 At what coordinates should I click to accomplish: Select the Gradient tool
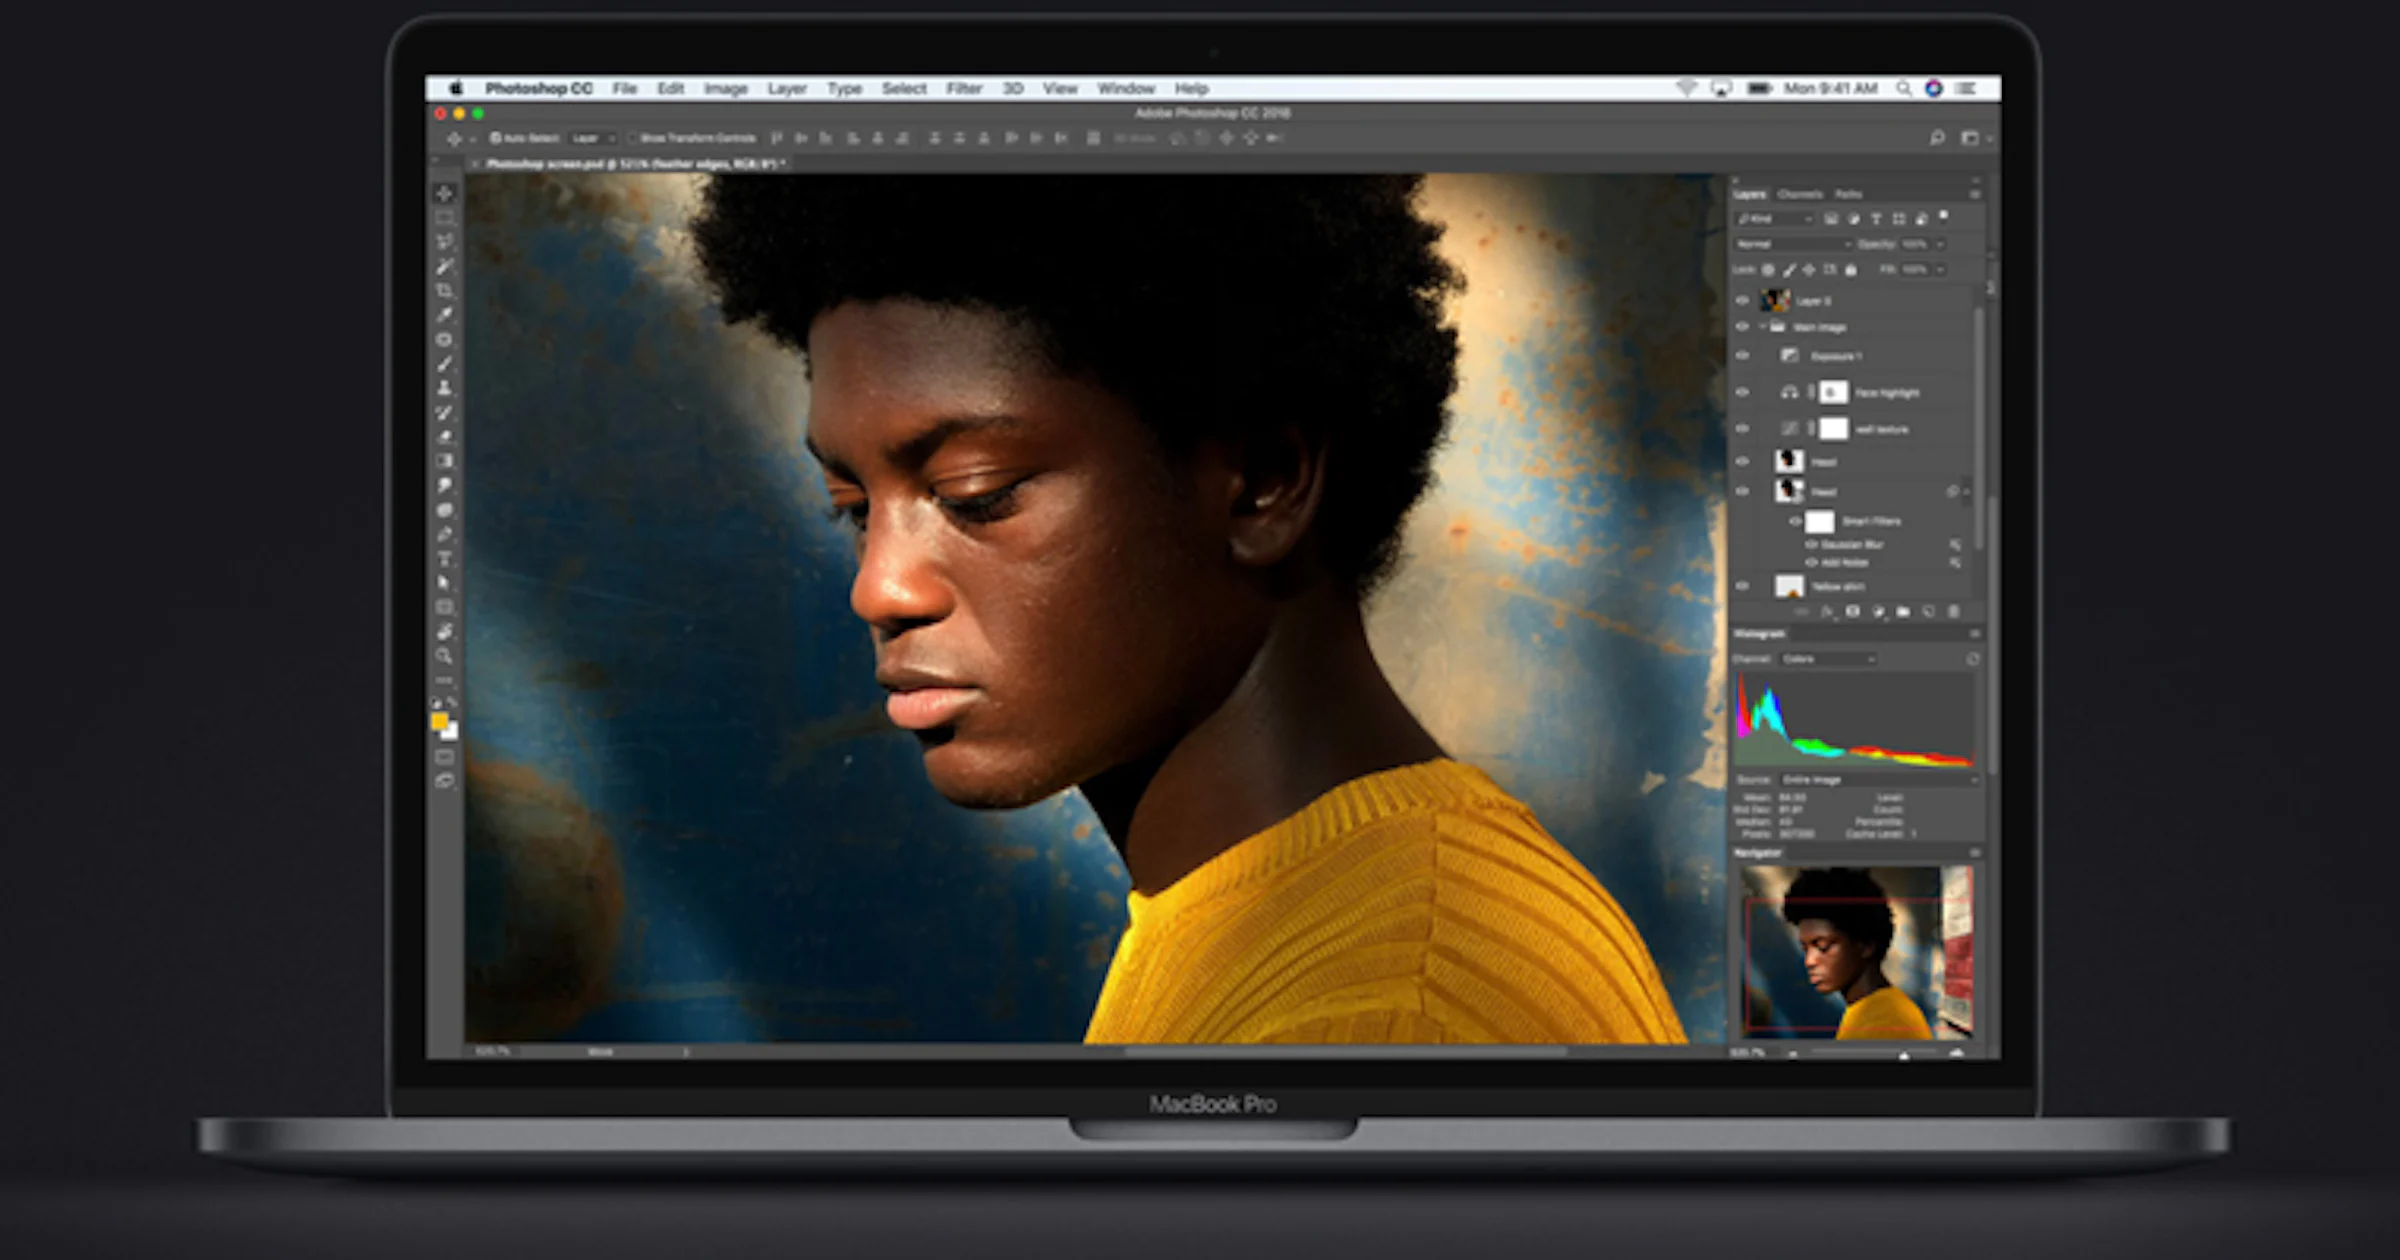tap(445, 461)
